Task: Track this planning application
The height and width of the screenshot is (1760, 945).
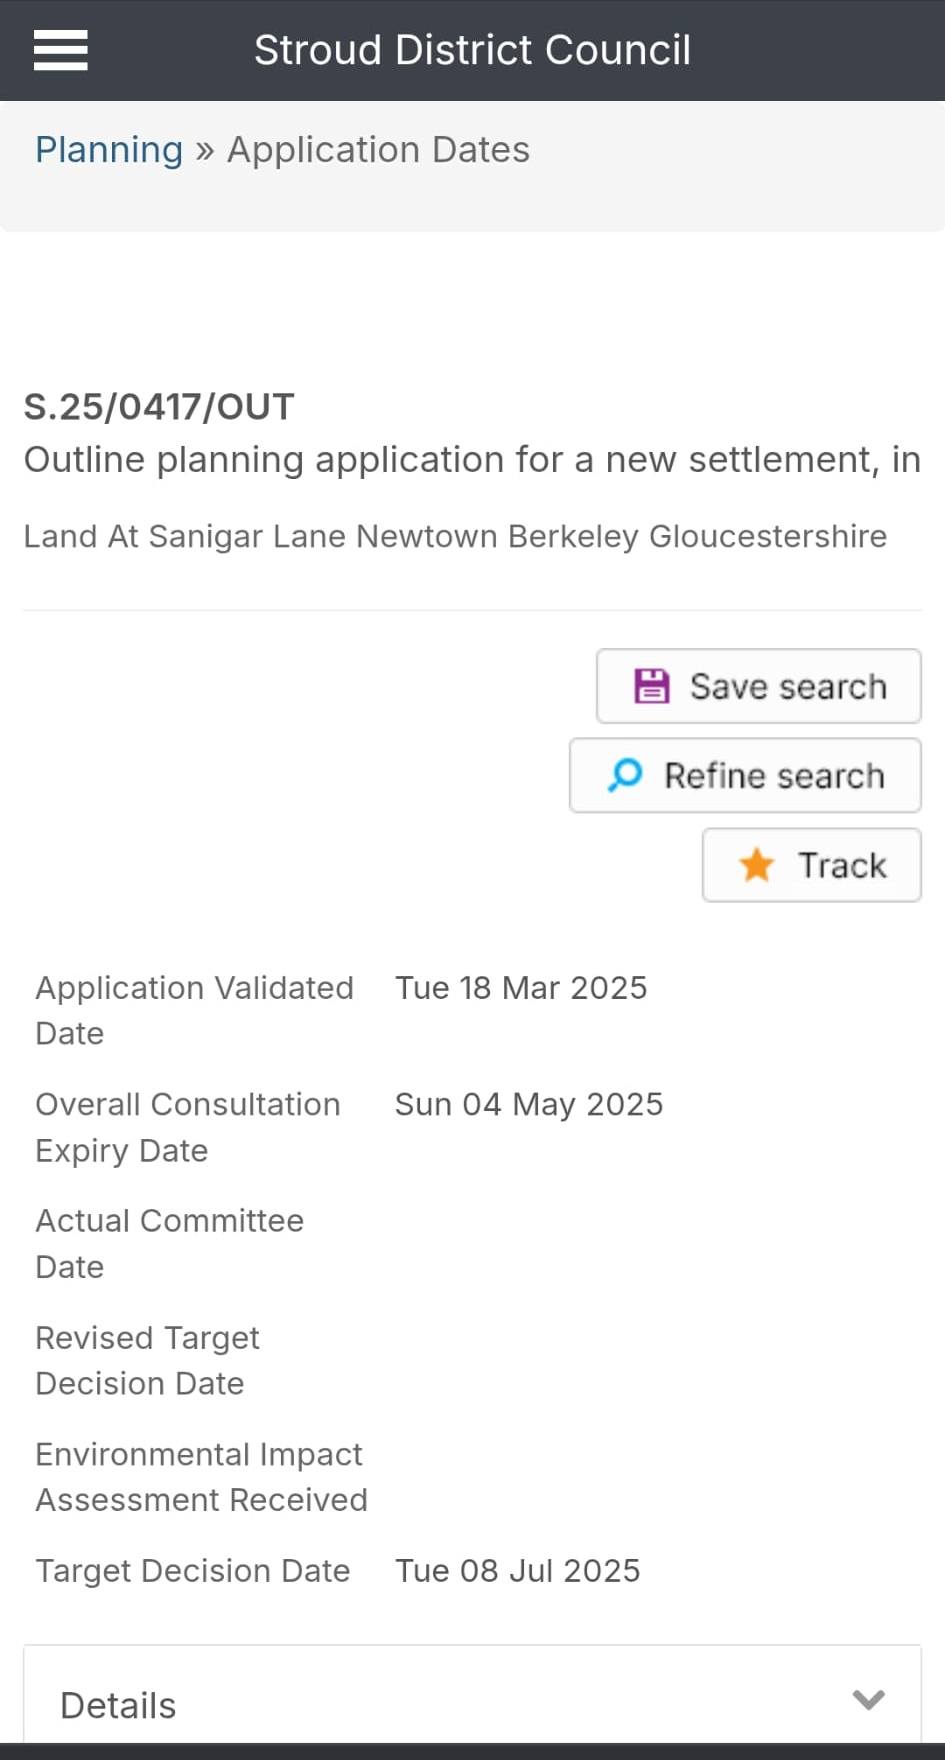Action: click(812, 865)
